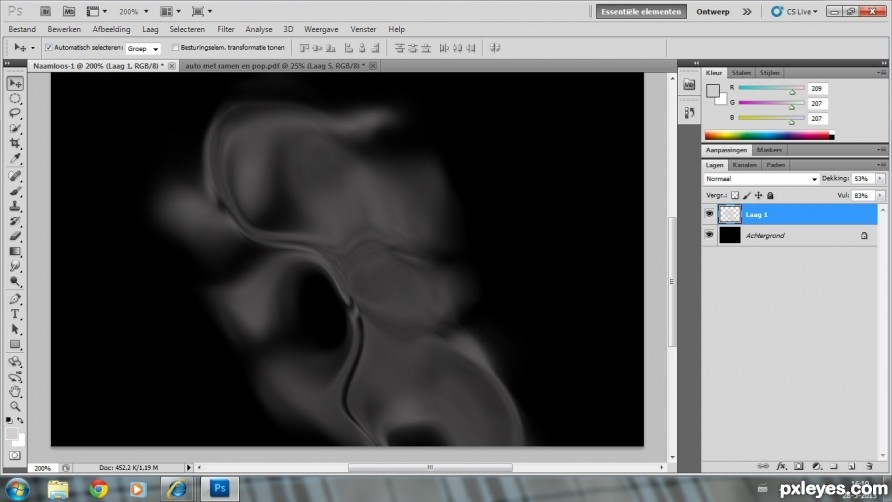Select the 3D Rotate tool
The height and width of the screenshot is (502, 892).
coord(15,362)
